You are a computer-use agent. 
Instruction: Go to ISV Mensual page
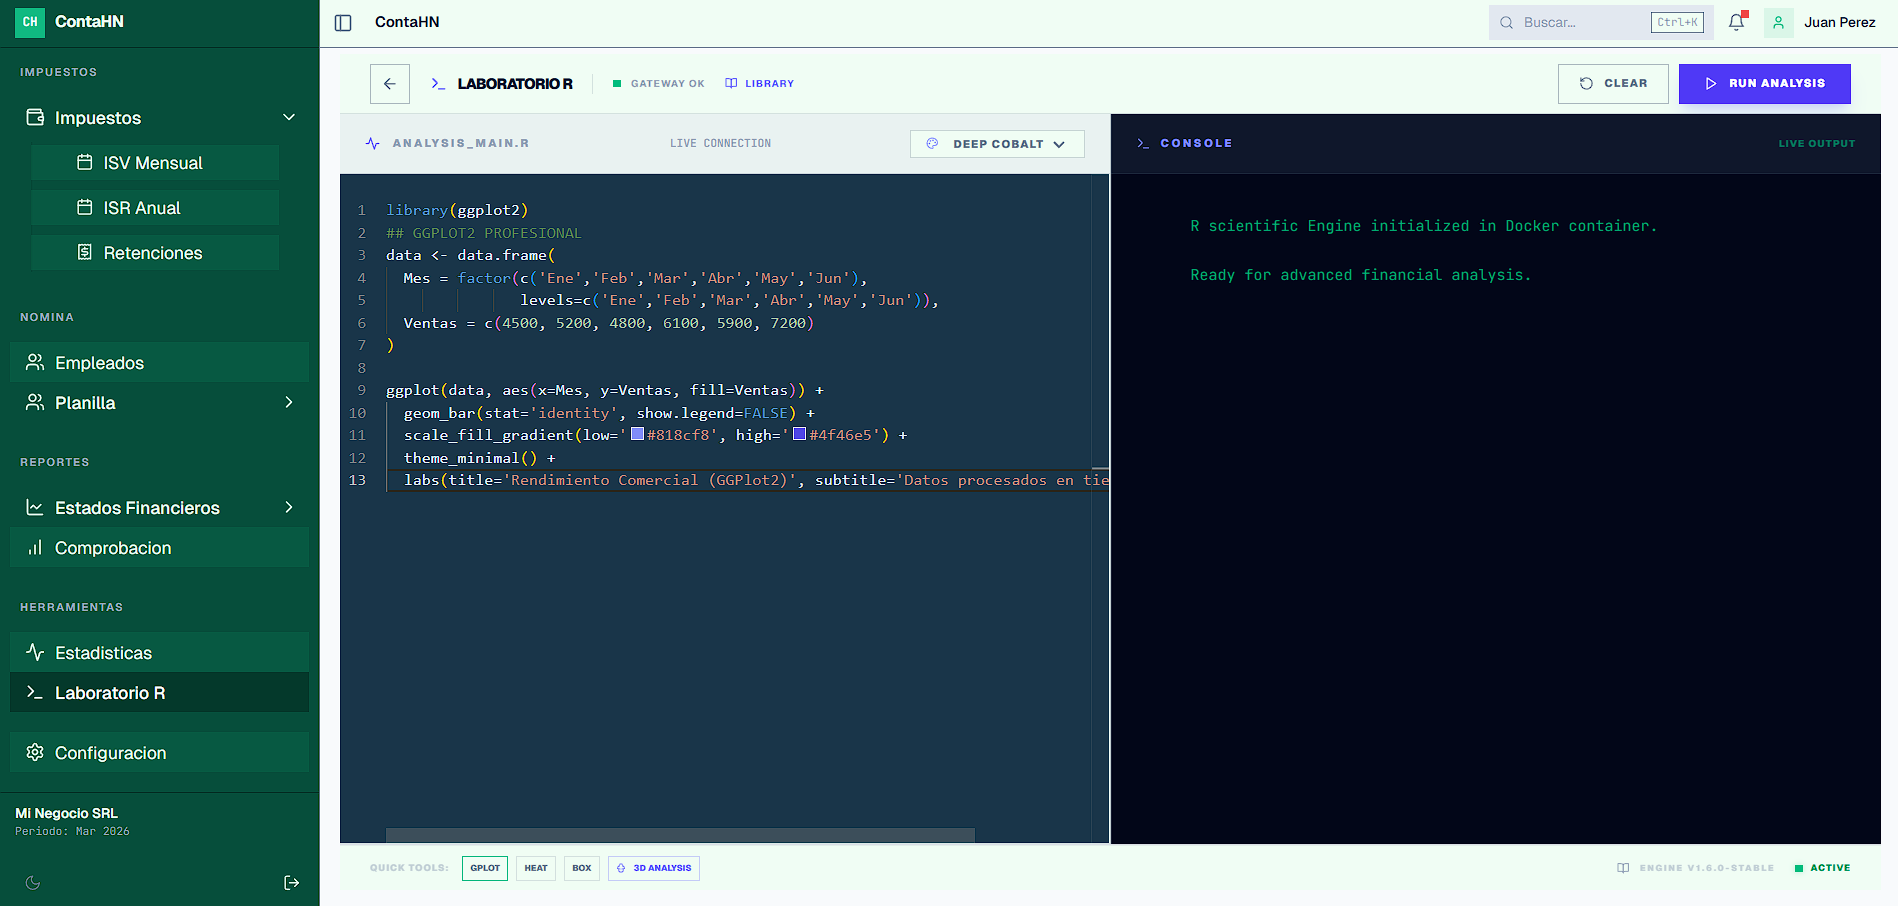click(x=154, y=163)
